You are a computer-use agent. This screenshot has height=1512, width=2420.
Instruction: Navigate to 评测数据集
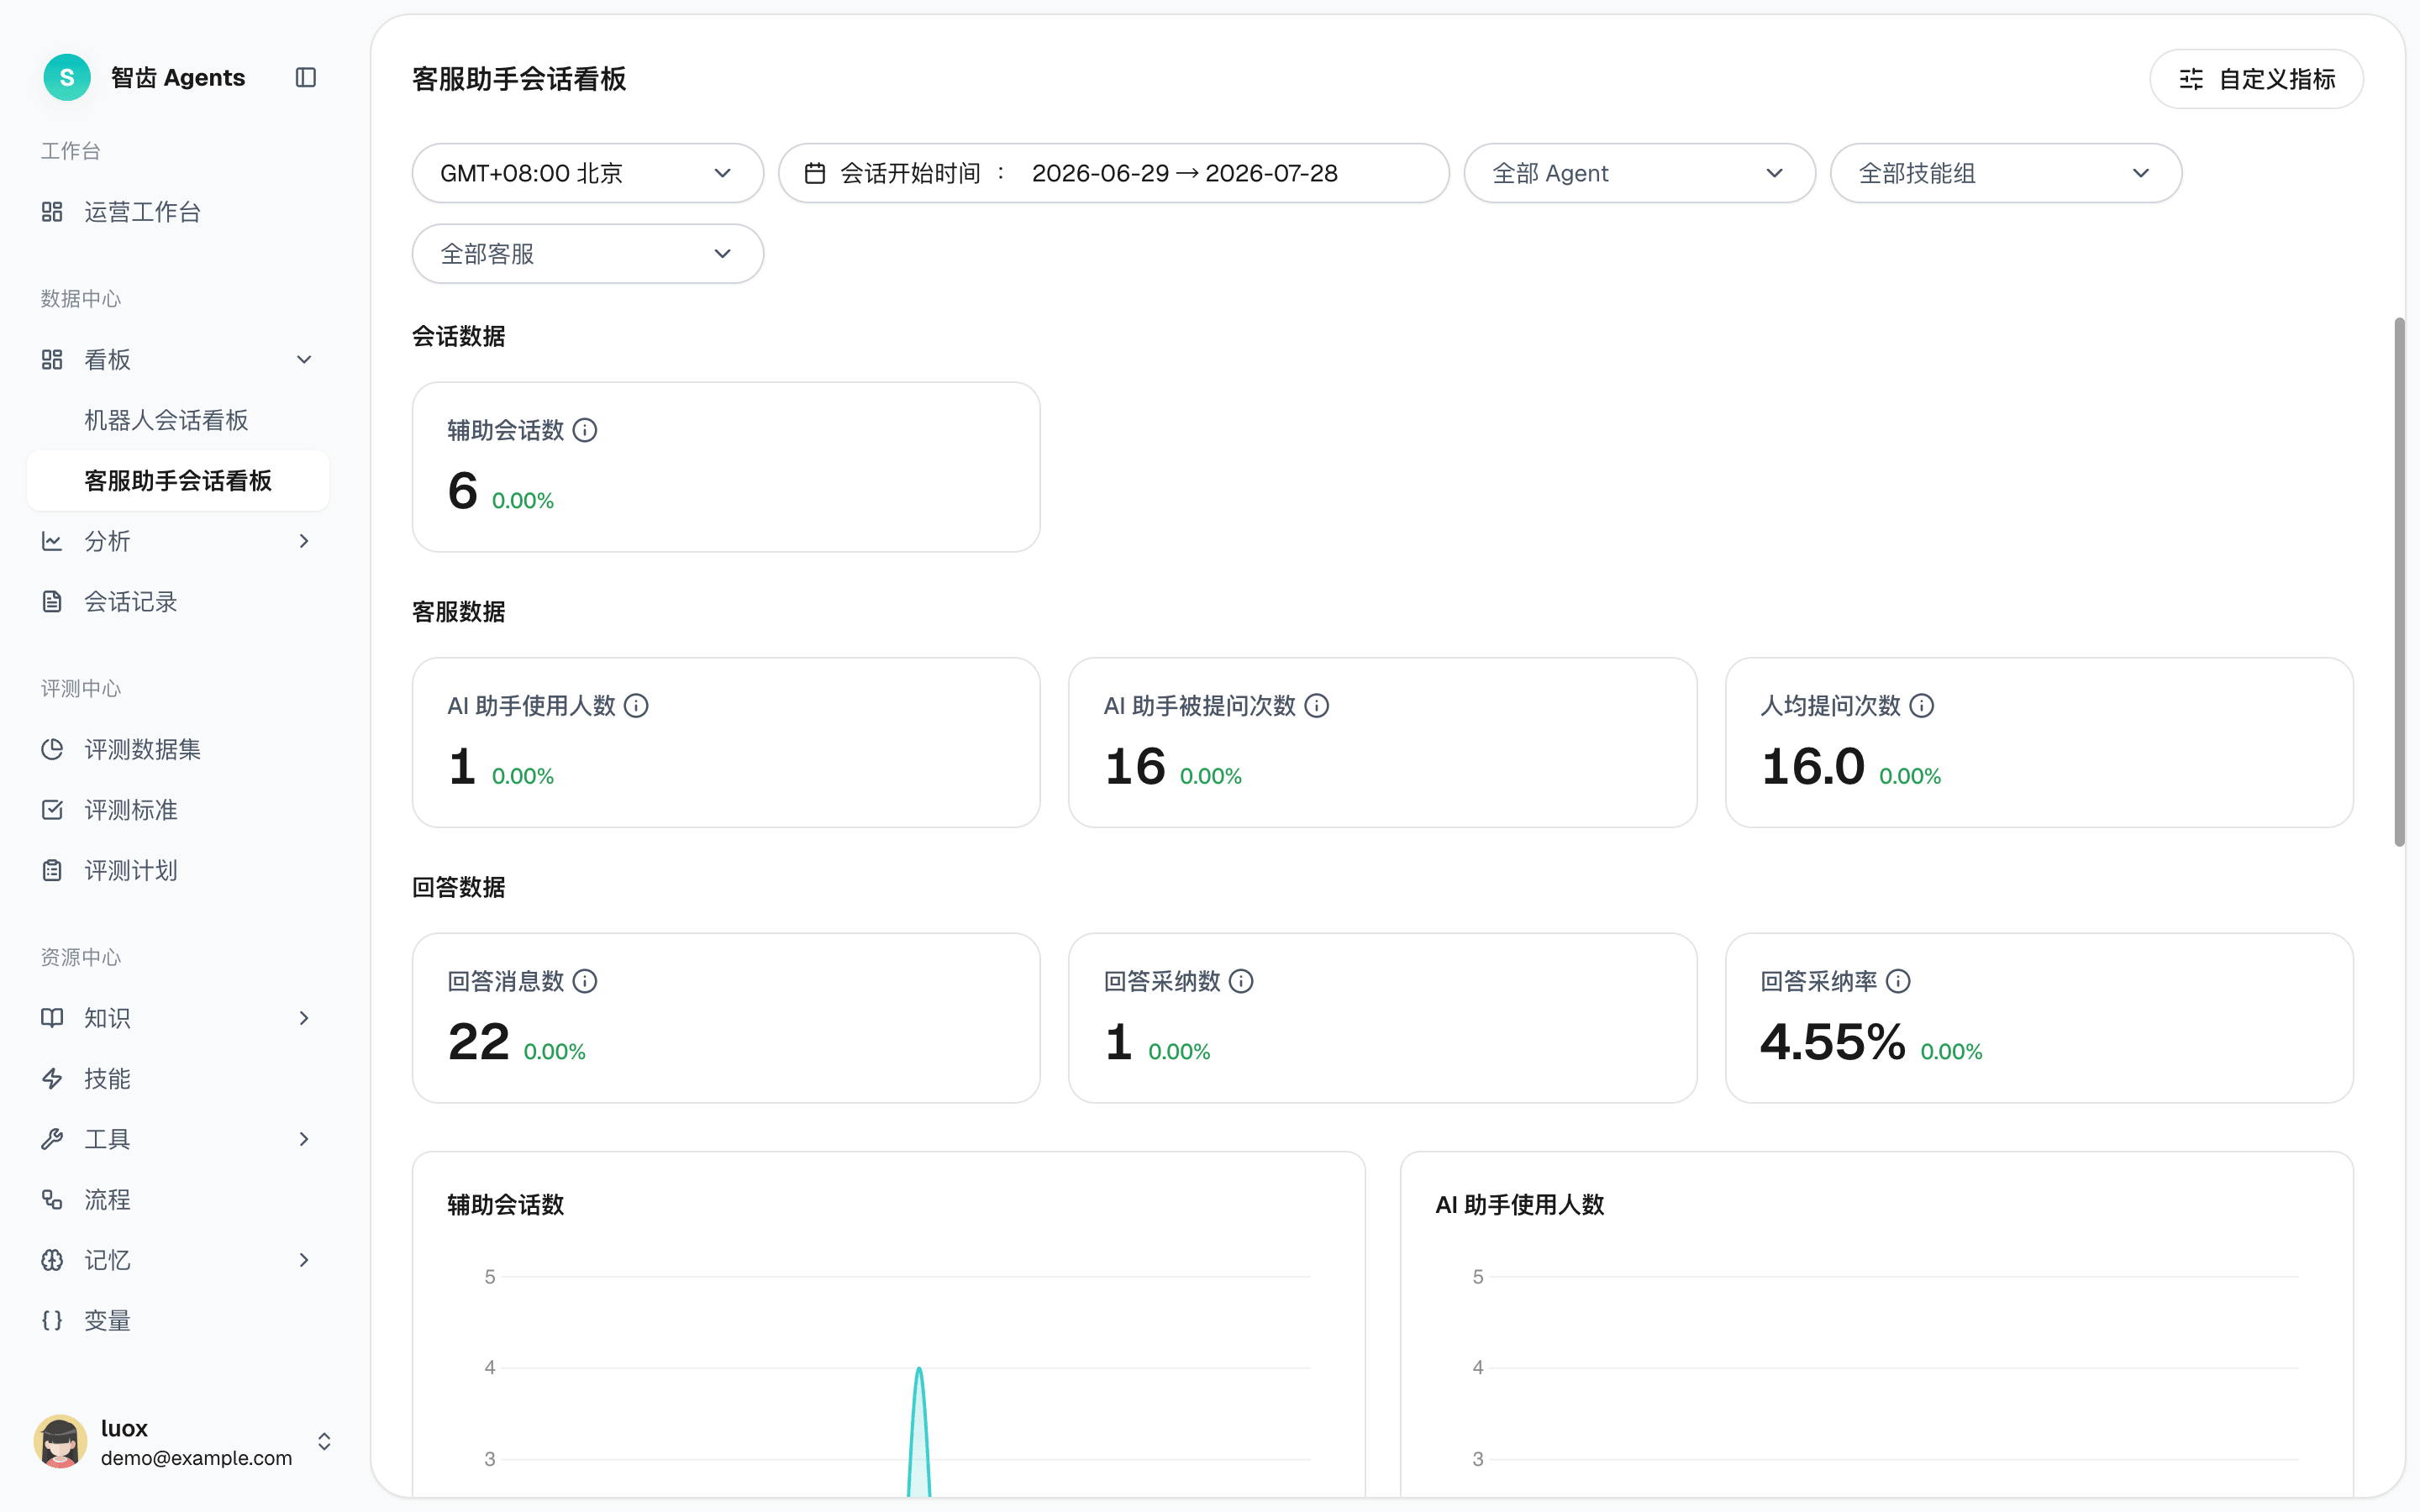click(178, 749)
